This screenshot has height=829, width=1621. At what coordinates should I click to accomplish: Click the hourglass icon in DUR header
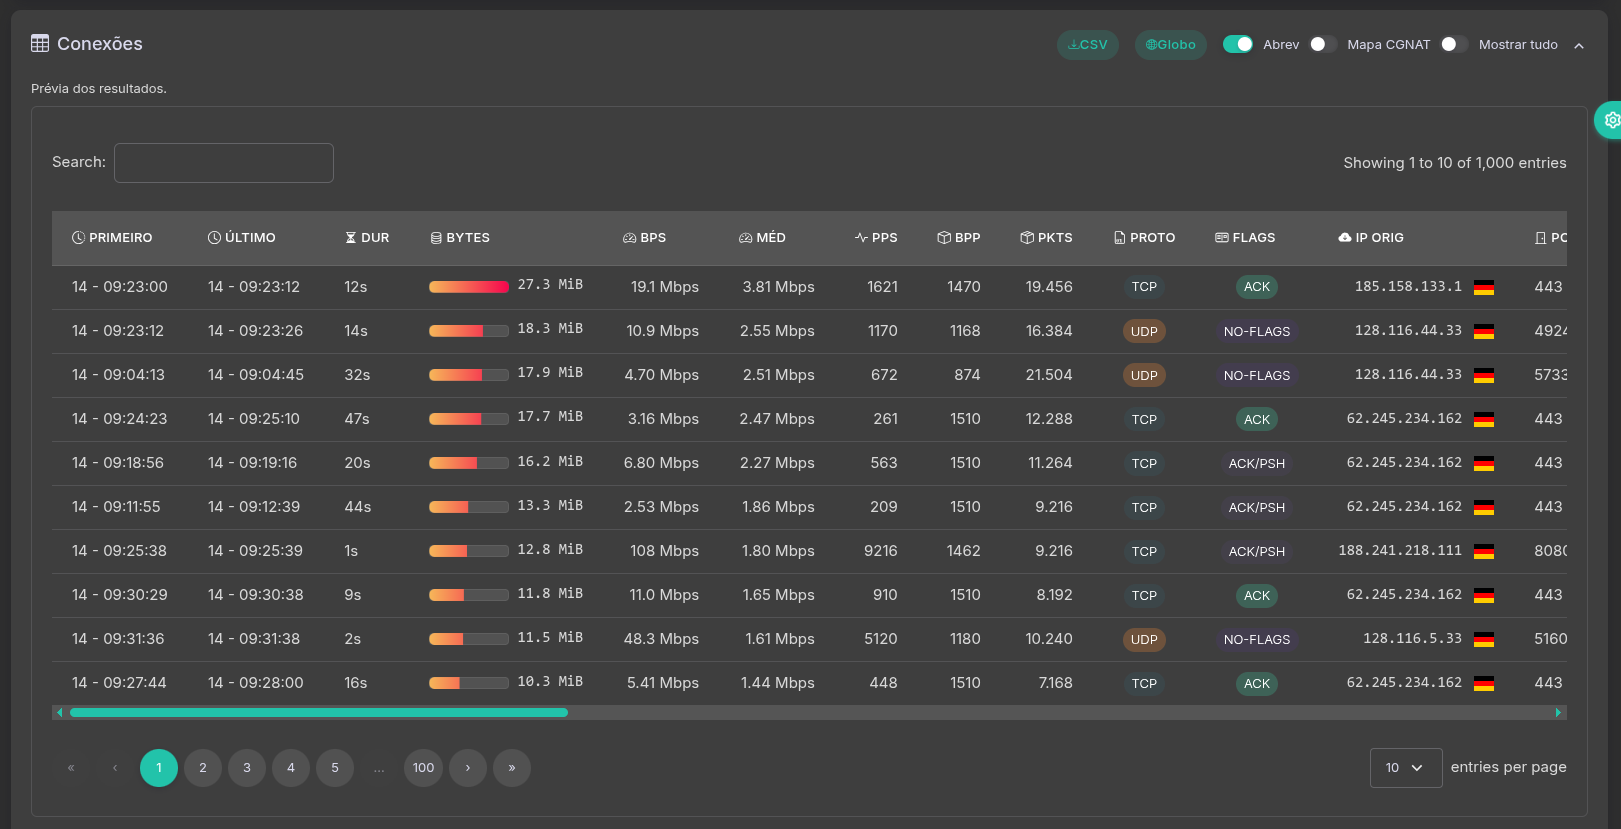[x=351, y=238]
